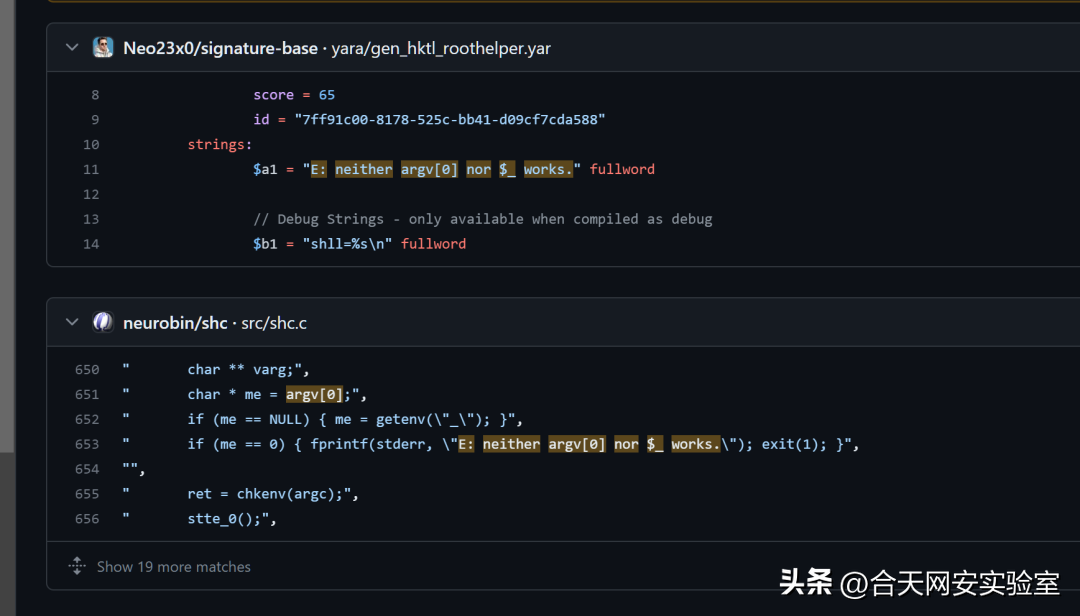Click highlighted argv[0] match on line 651
This screenshot has height=616, width=1080.
click(314, 394)
